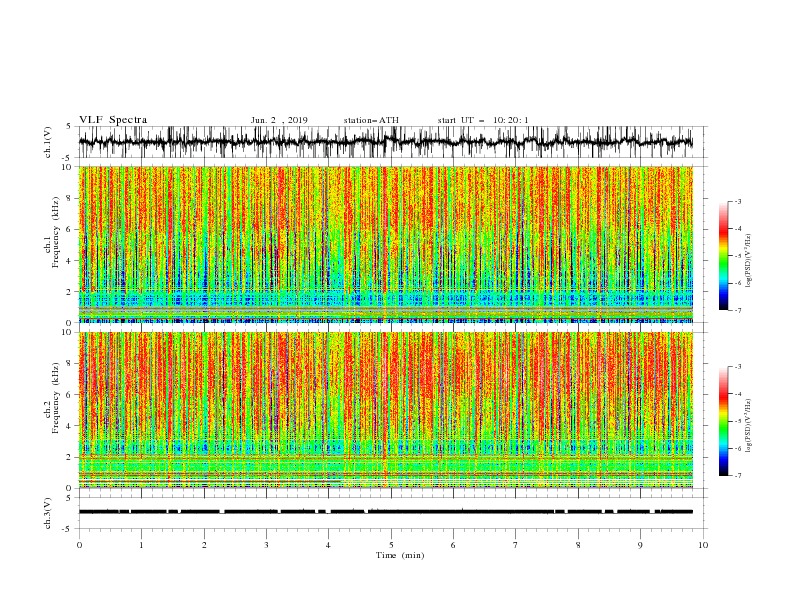Click the "ch.1(V)" waveform axis label
792x612 pixels.
[x=48, y=142]
